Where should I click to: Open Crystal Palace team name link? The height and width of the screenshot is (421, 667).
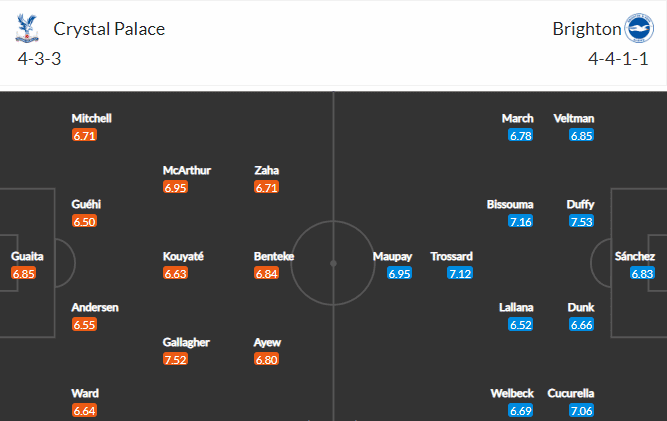(x=109, y=29)
